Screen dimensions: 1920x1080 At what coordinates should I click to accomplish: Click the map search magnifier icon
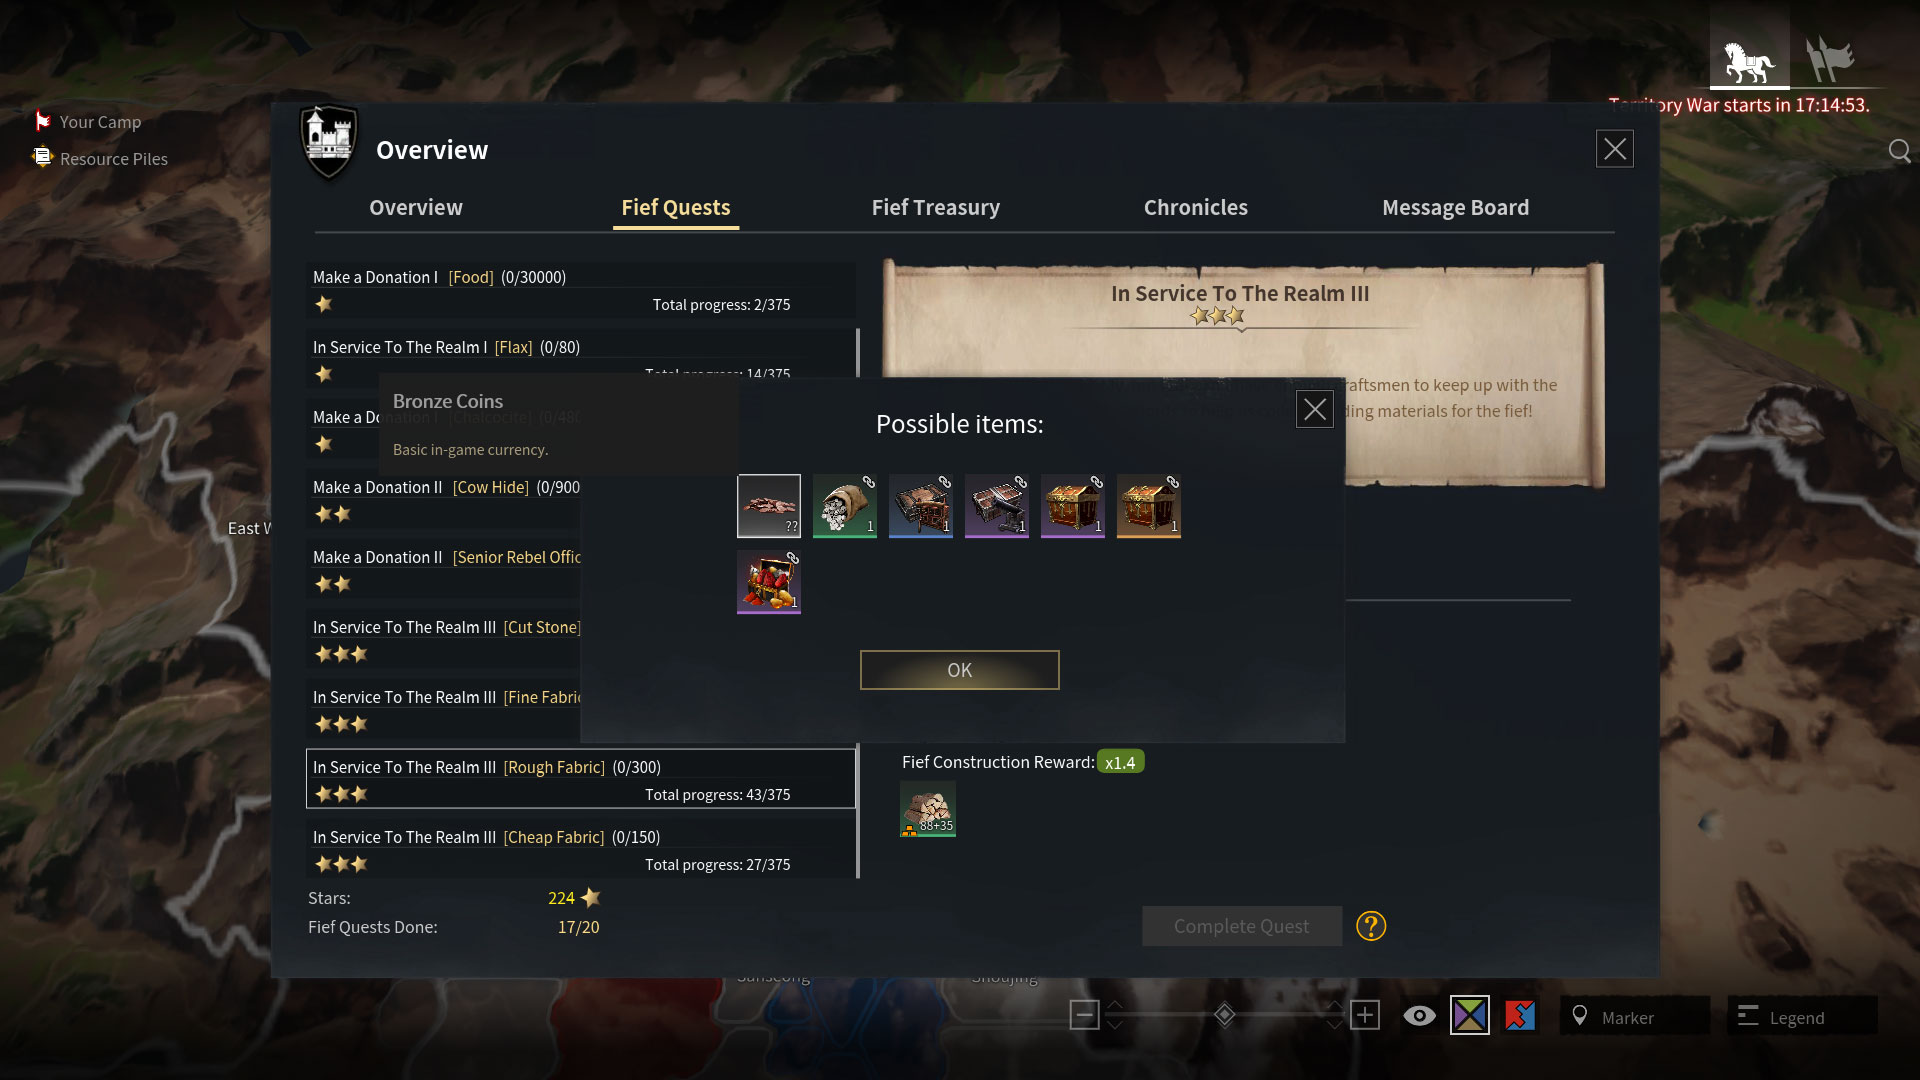point(1899,151)
